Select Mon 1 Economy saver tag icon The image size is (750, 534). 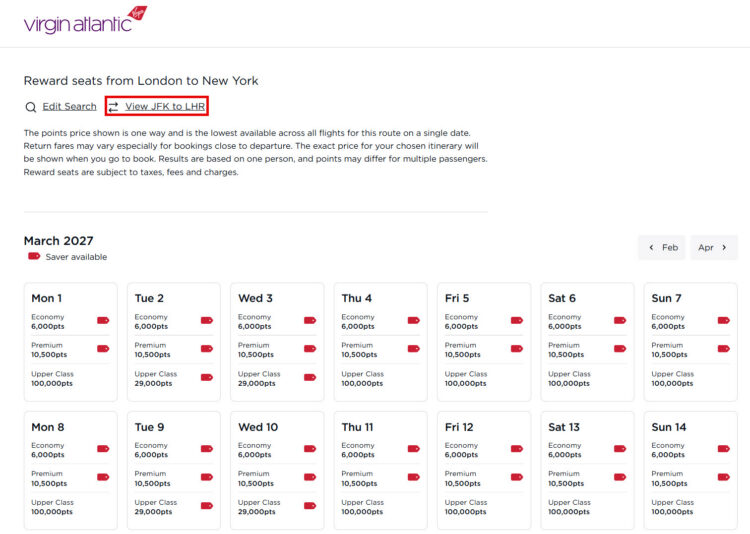(103, 320)
